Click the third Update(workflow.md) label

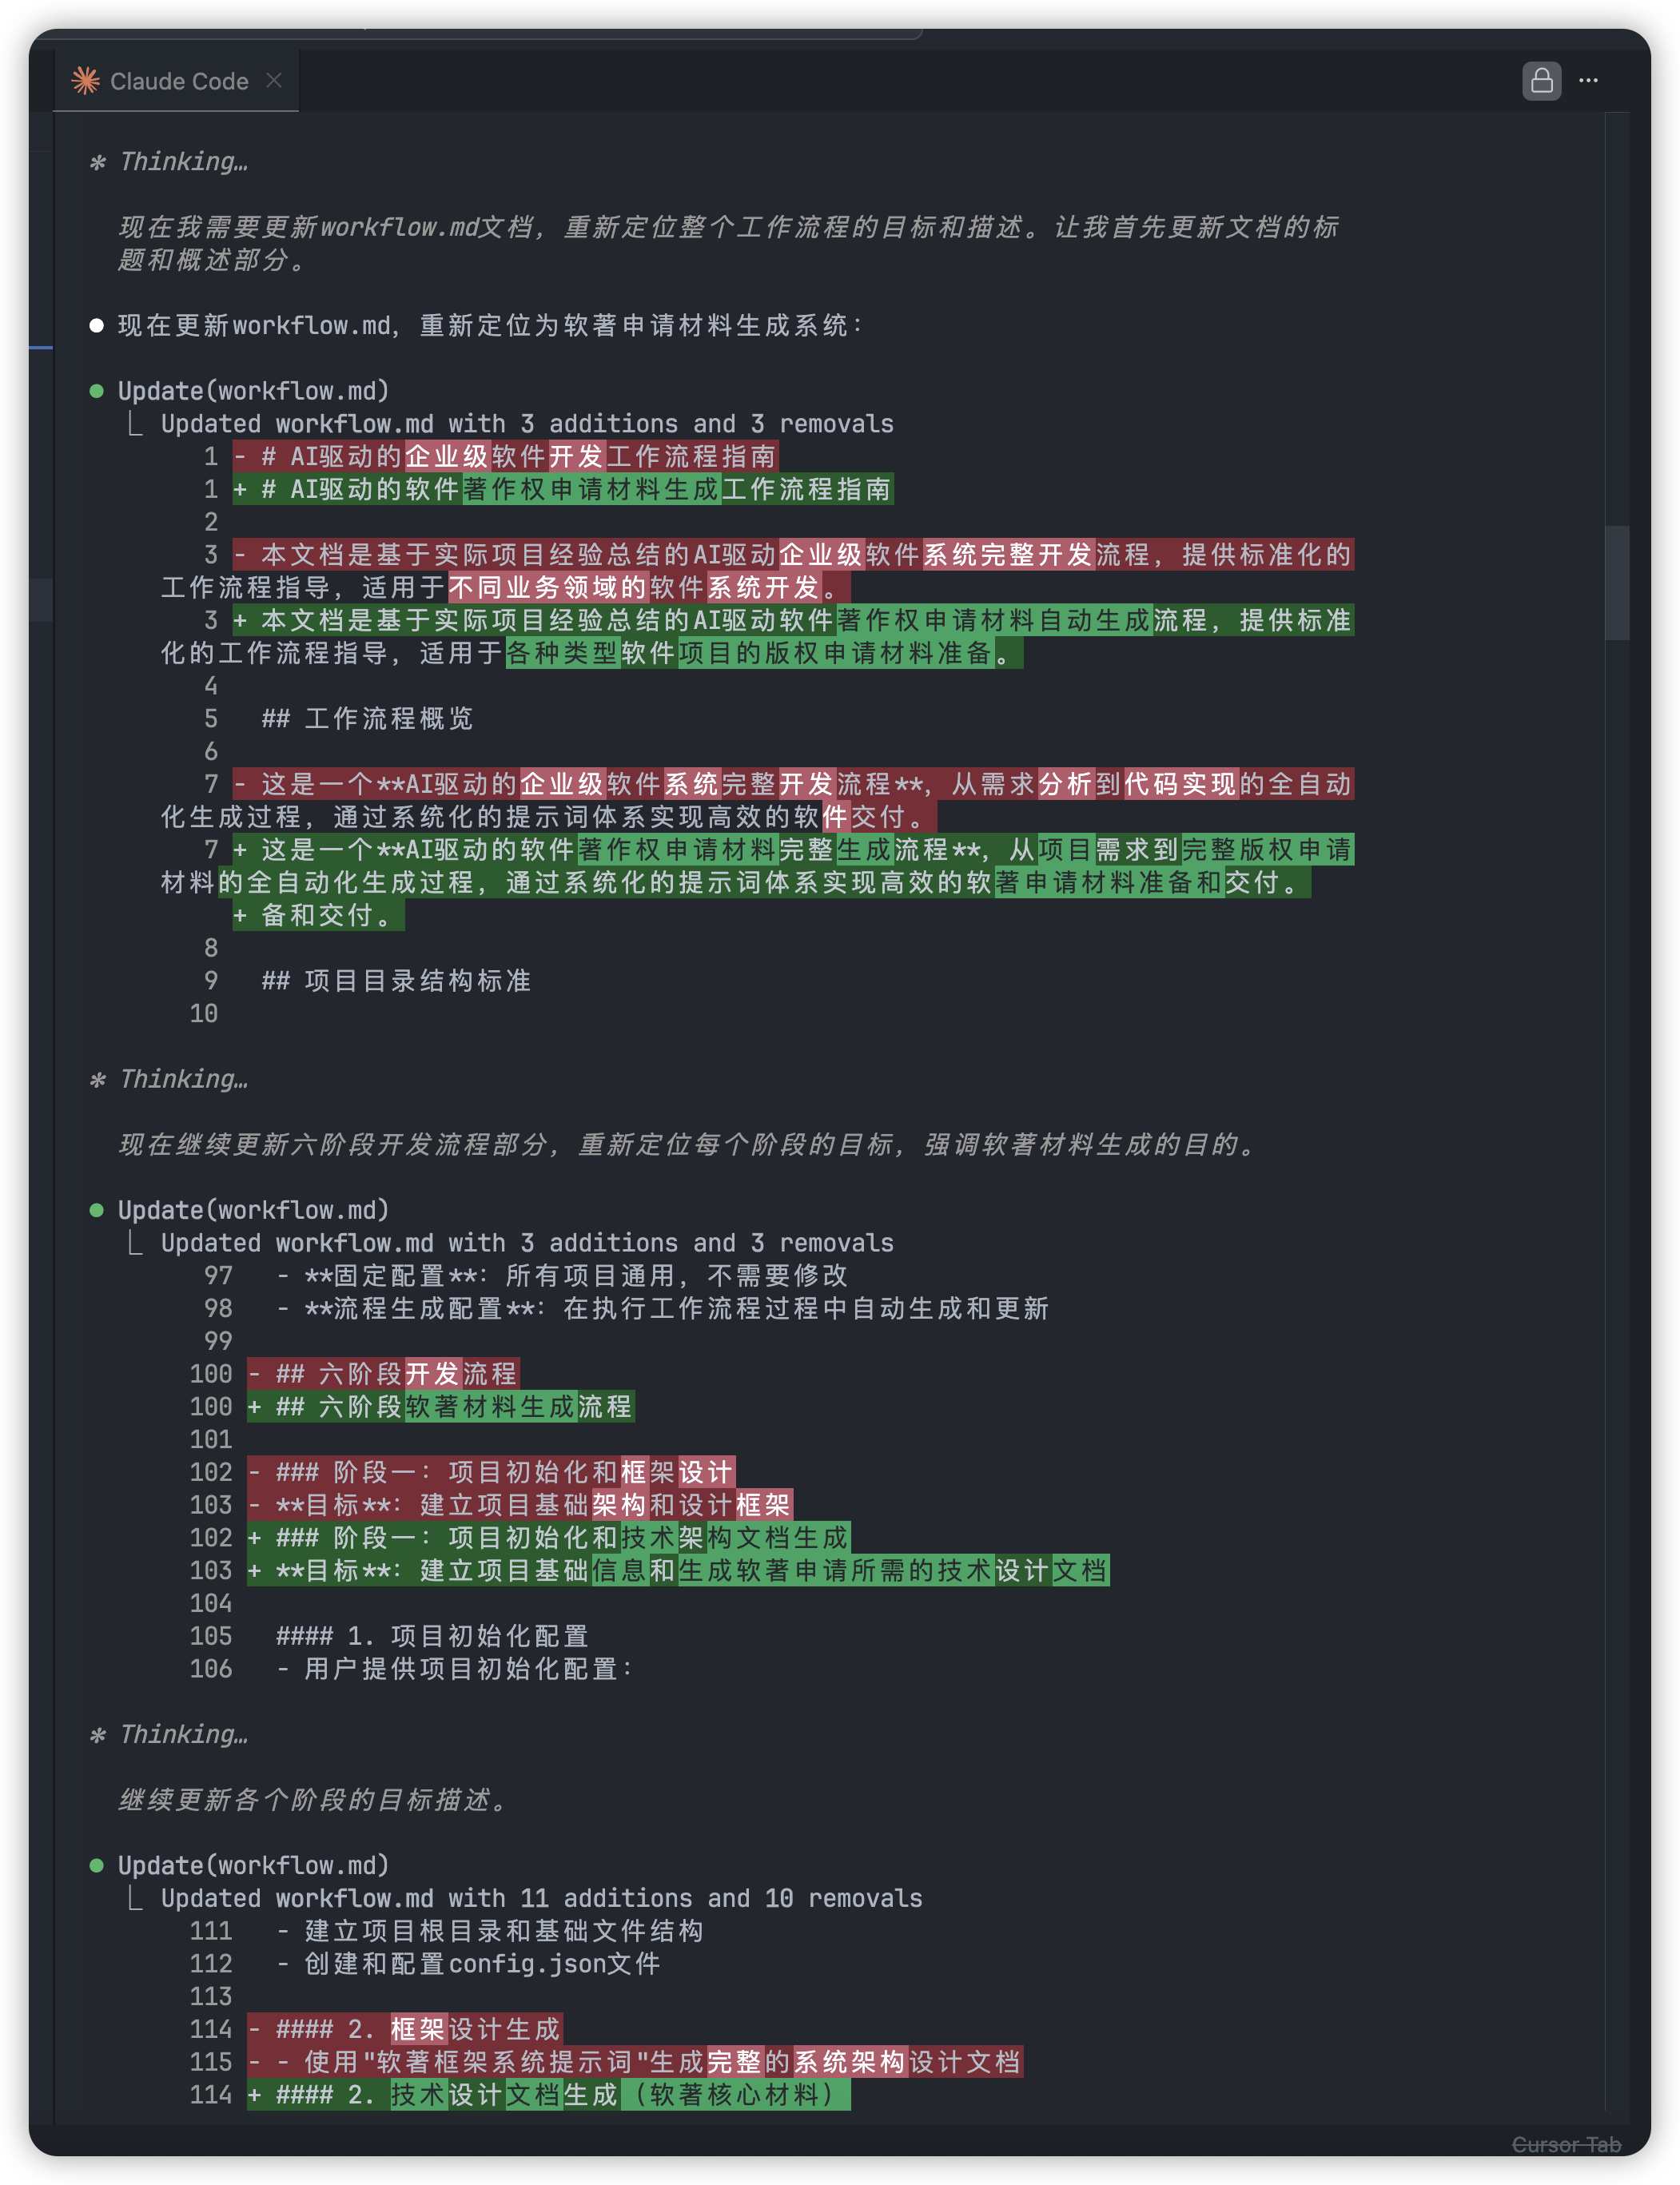(253, 1865)
